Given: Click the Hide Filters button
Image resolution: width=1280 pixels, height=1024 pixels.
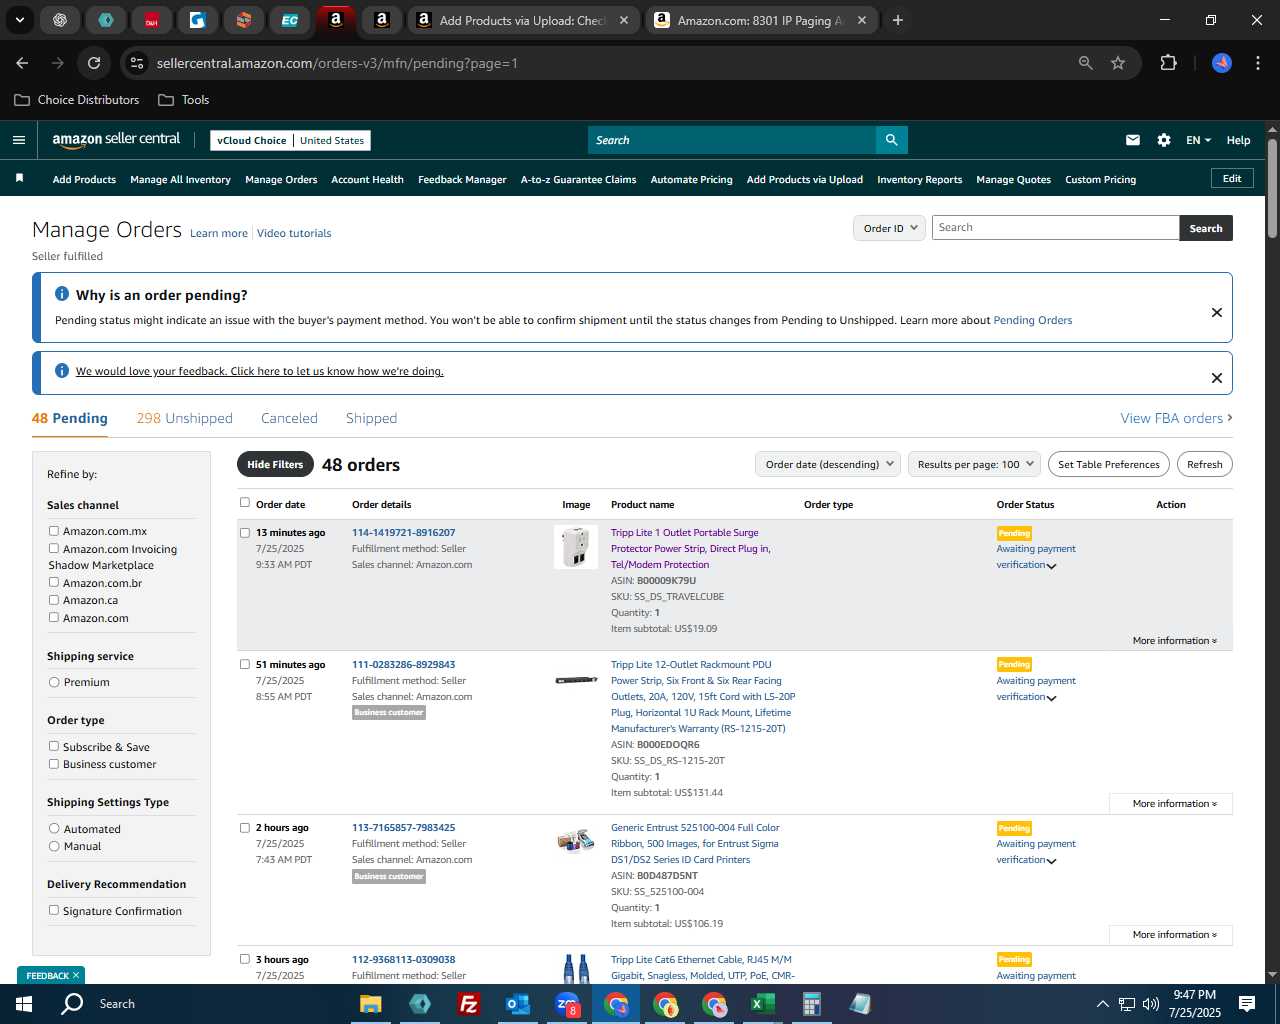Looking at the screenshot, I should [275, 464].
